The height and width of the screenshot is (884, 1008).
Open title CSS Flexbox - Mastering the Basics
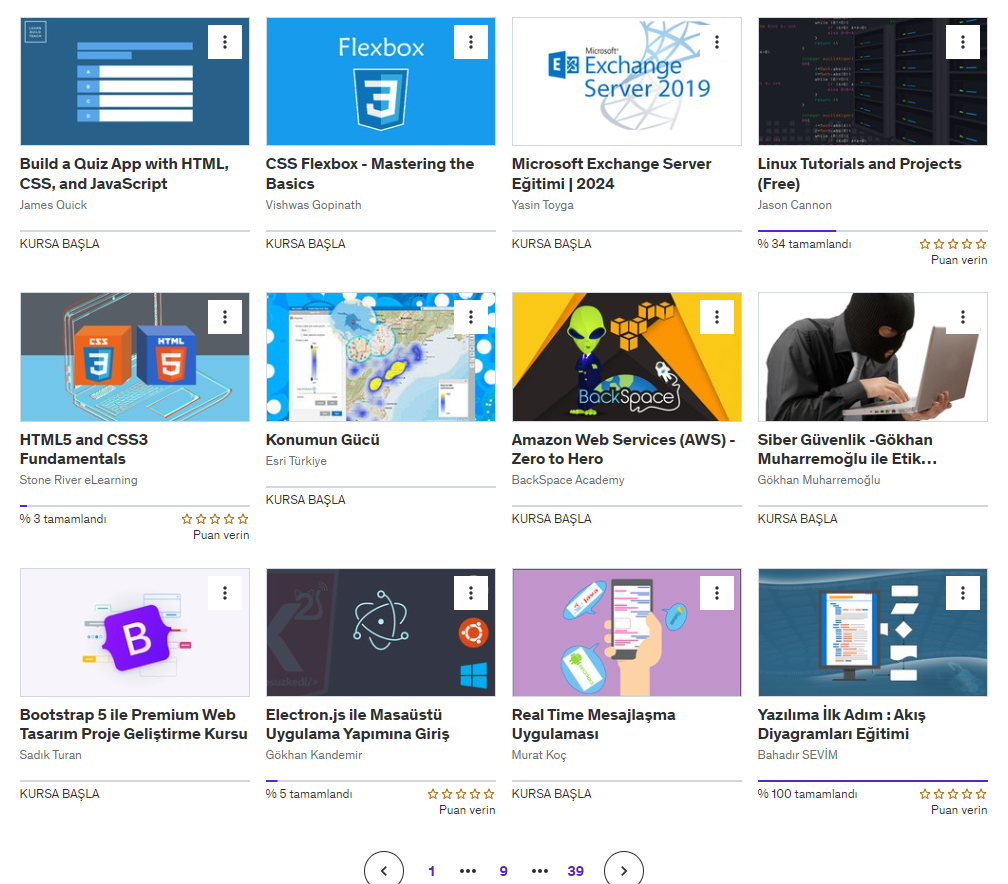click(370, 174)
